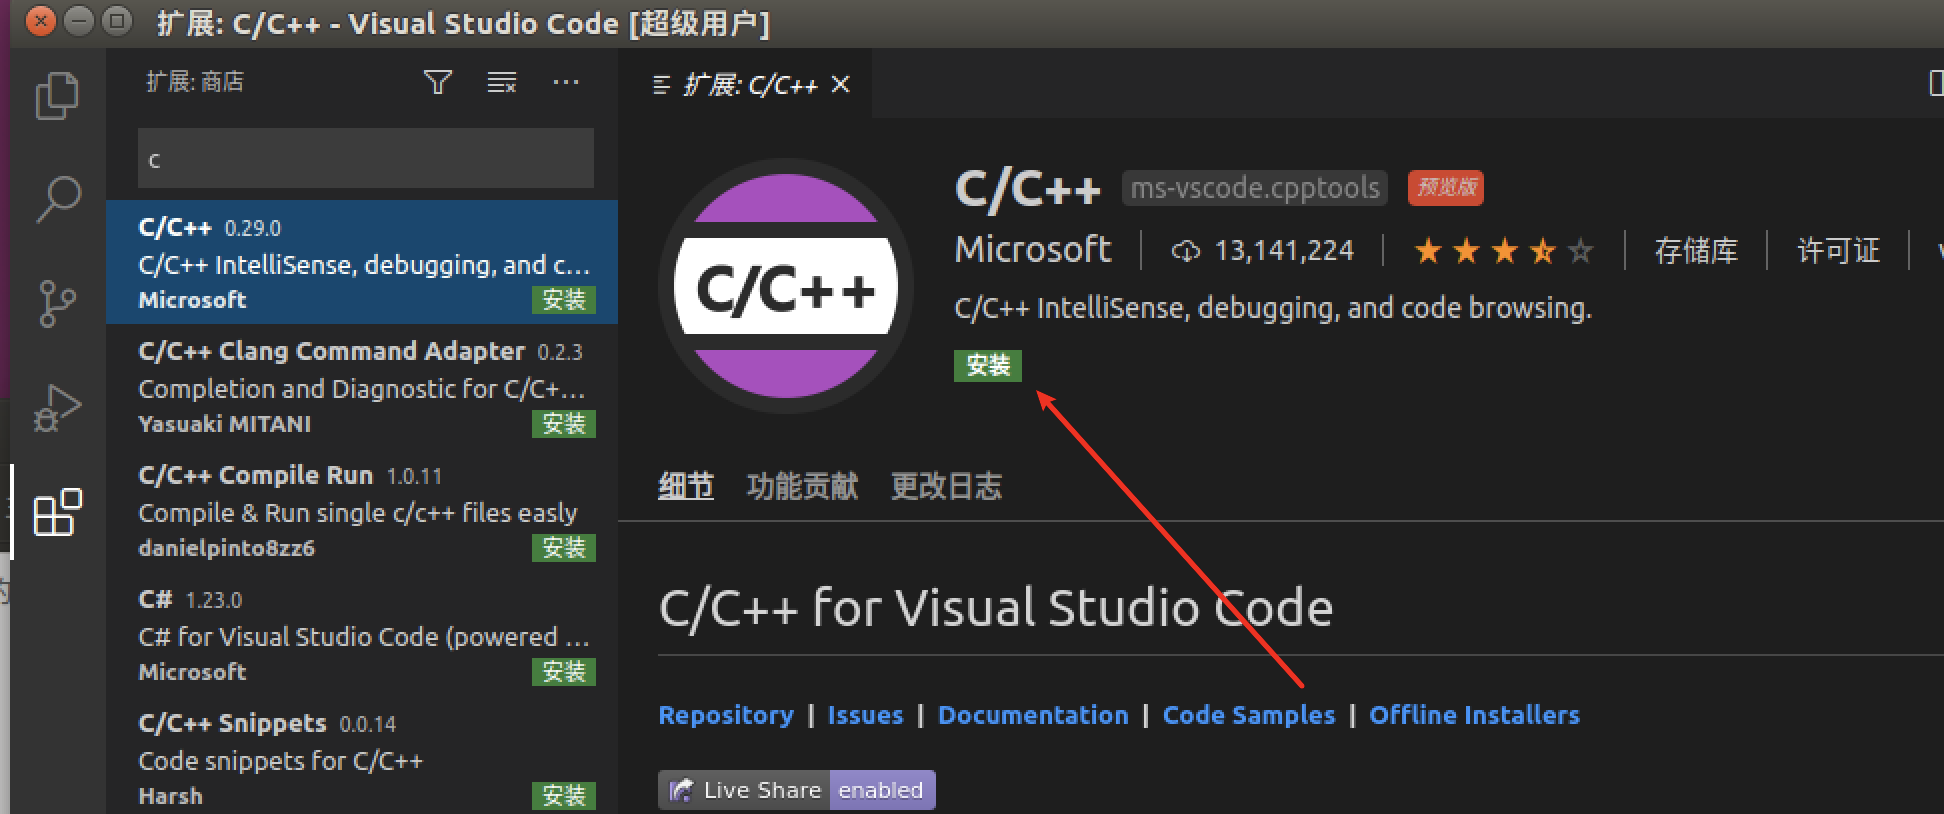The height and width of the screenshot is (814, 1944).
Task: Close the VS Code window
Action: pyautogui.click(x=41, y=21)
